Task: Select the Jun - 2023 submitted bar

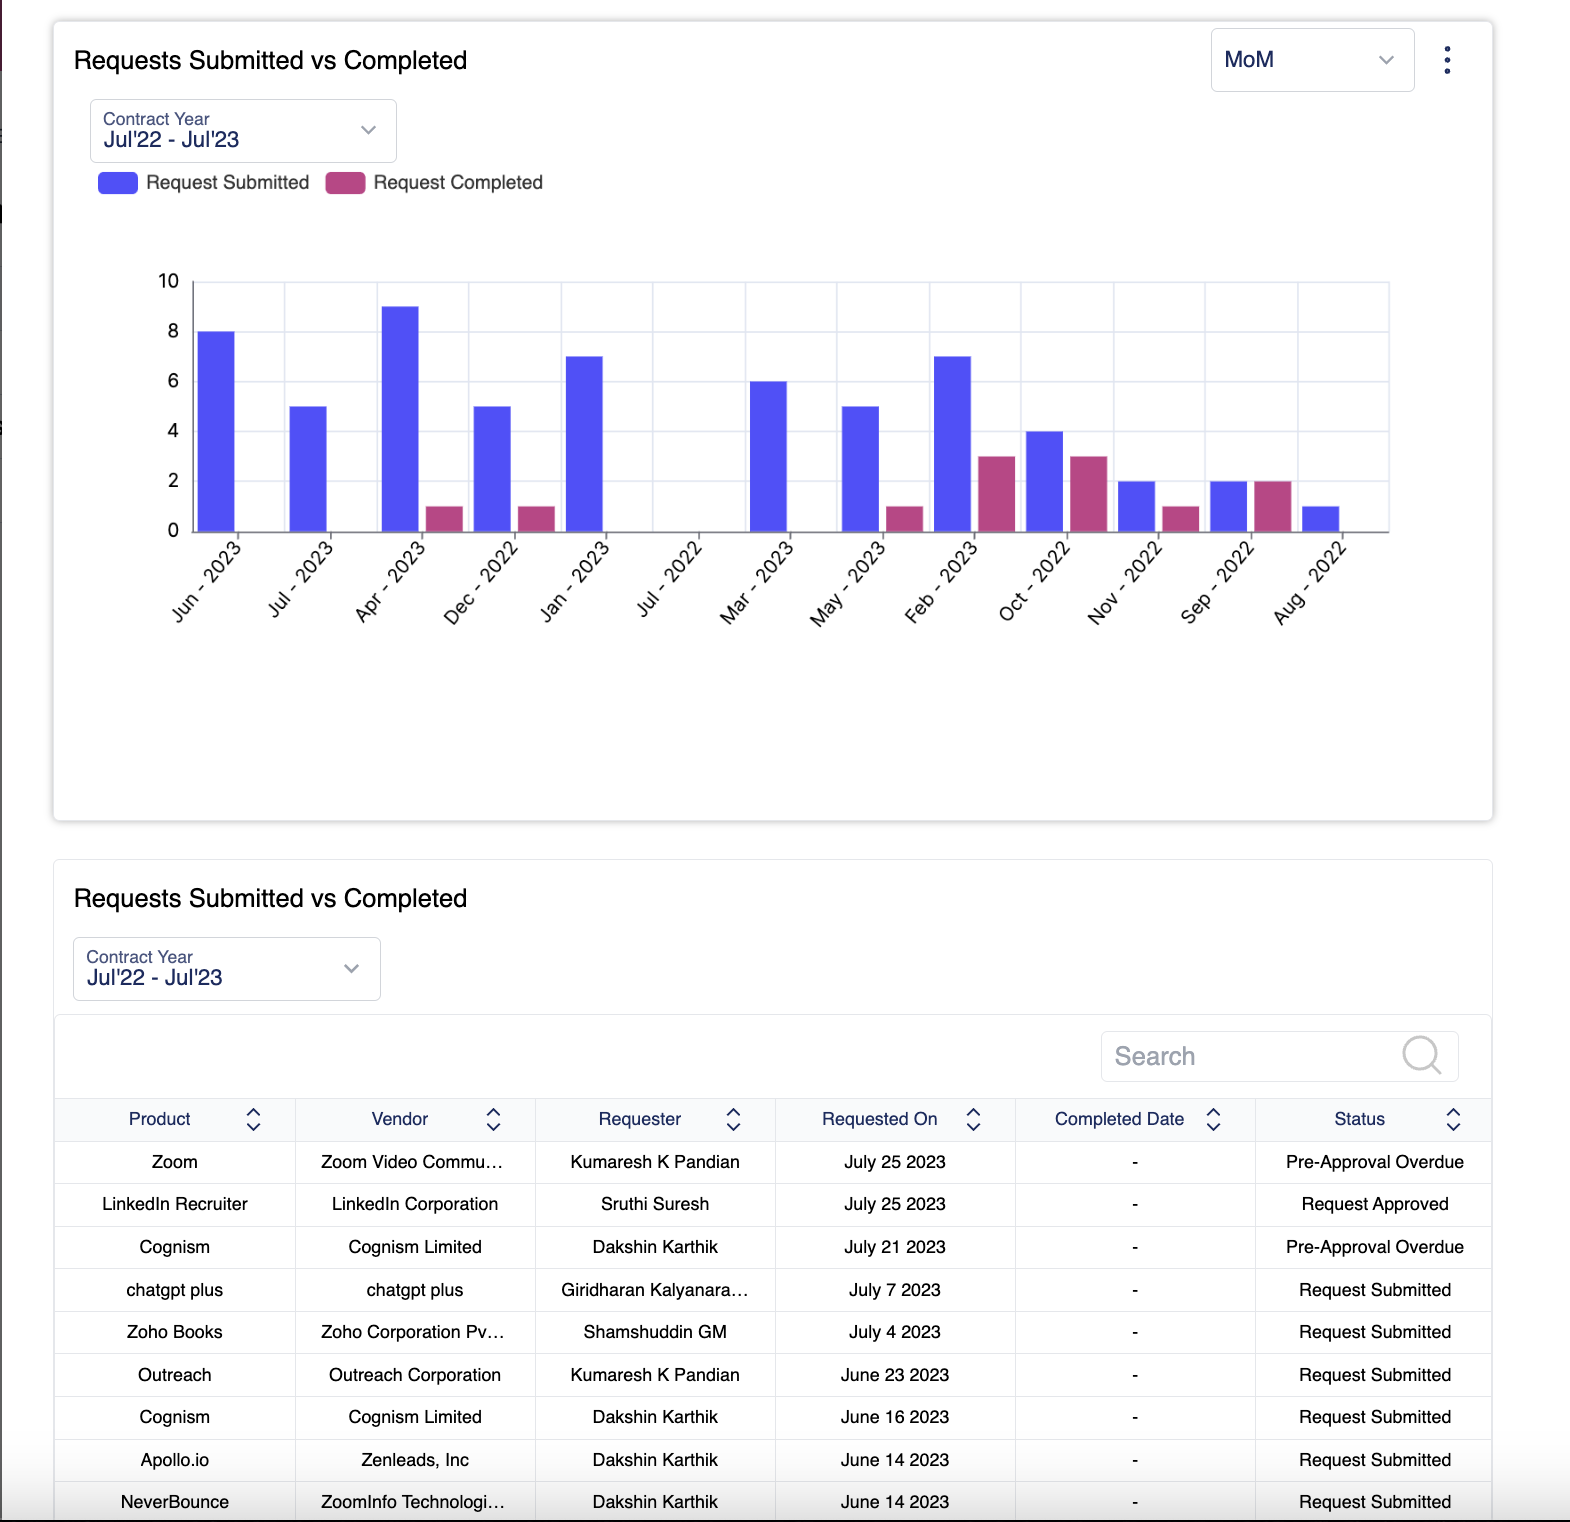Action: coord(216,431)
